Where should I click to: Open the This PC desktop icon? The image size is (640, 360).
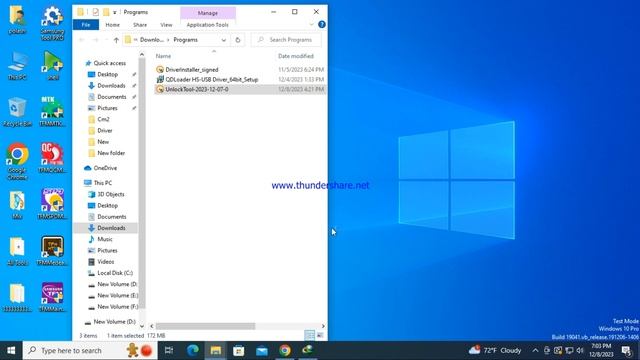[17, 66]
